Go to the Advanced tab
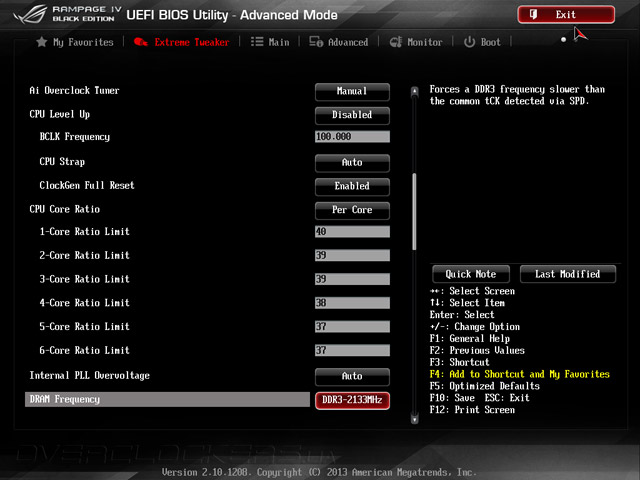The image size is (640, 480). (x=338, y=42)
